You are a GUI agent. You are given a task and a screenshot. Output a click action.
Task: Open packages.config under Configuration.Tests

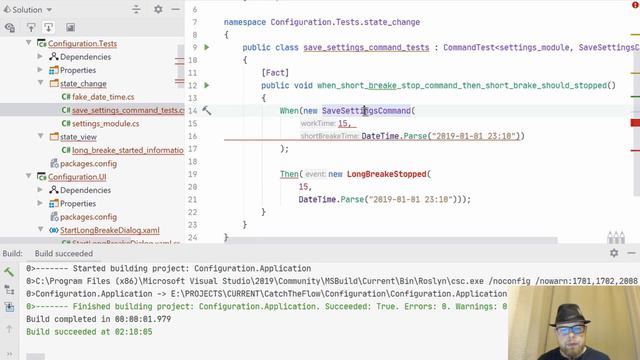coord(88,164)
